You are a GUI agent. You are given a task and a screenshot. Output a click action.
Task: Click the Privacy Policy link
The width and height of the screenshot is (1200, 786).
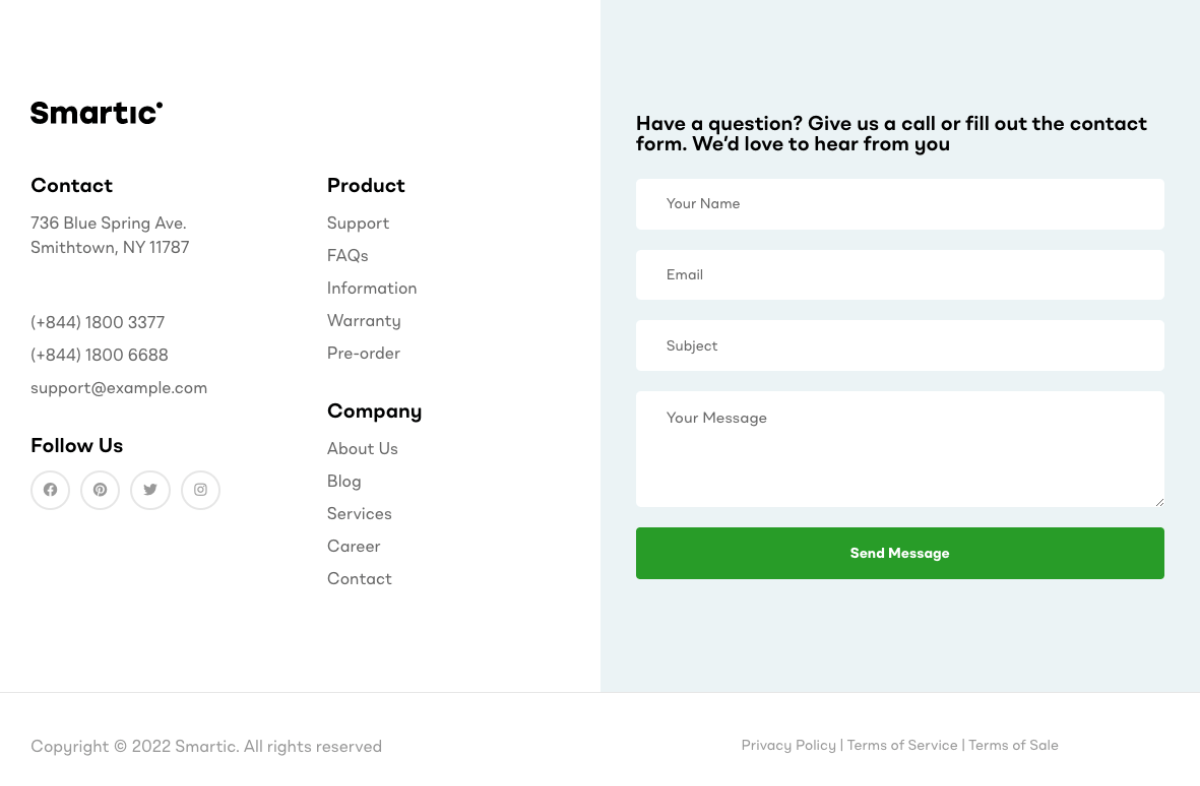(788, 745)
